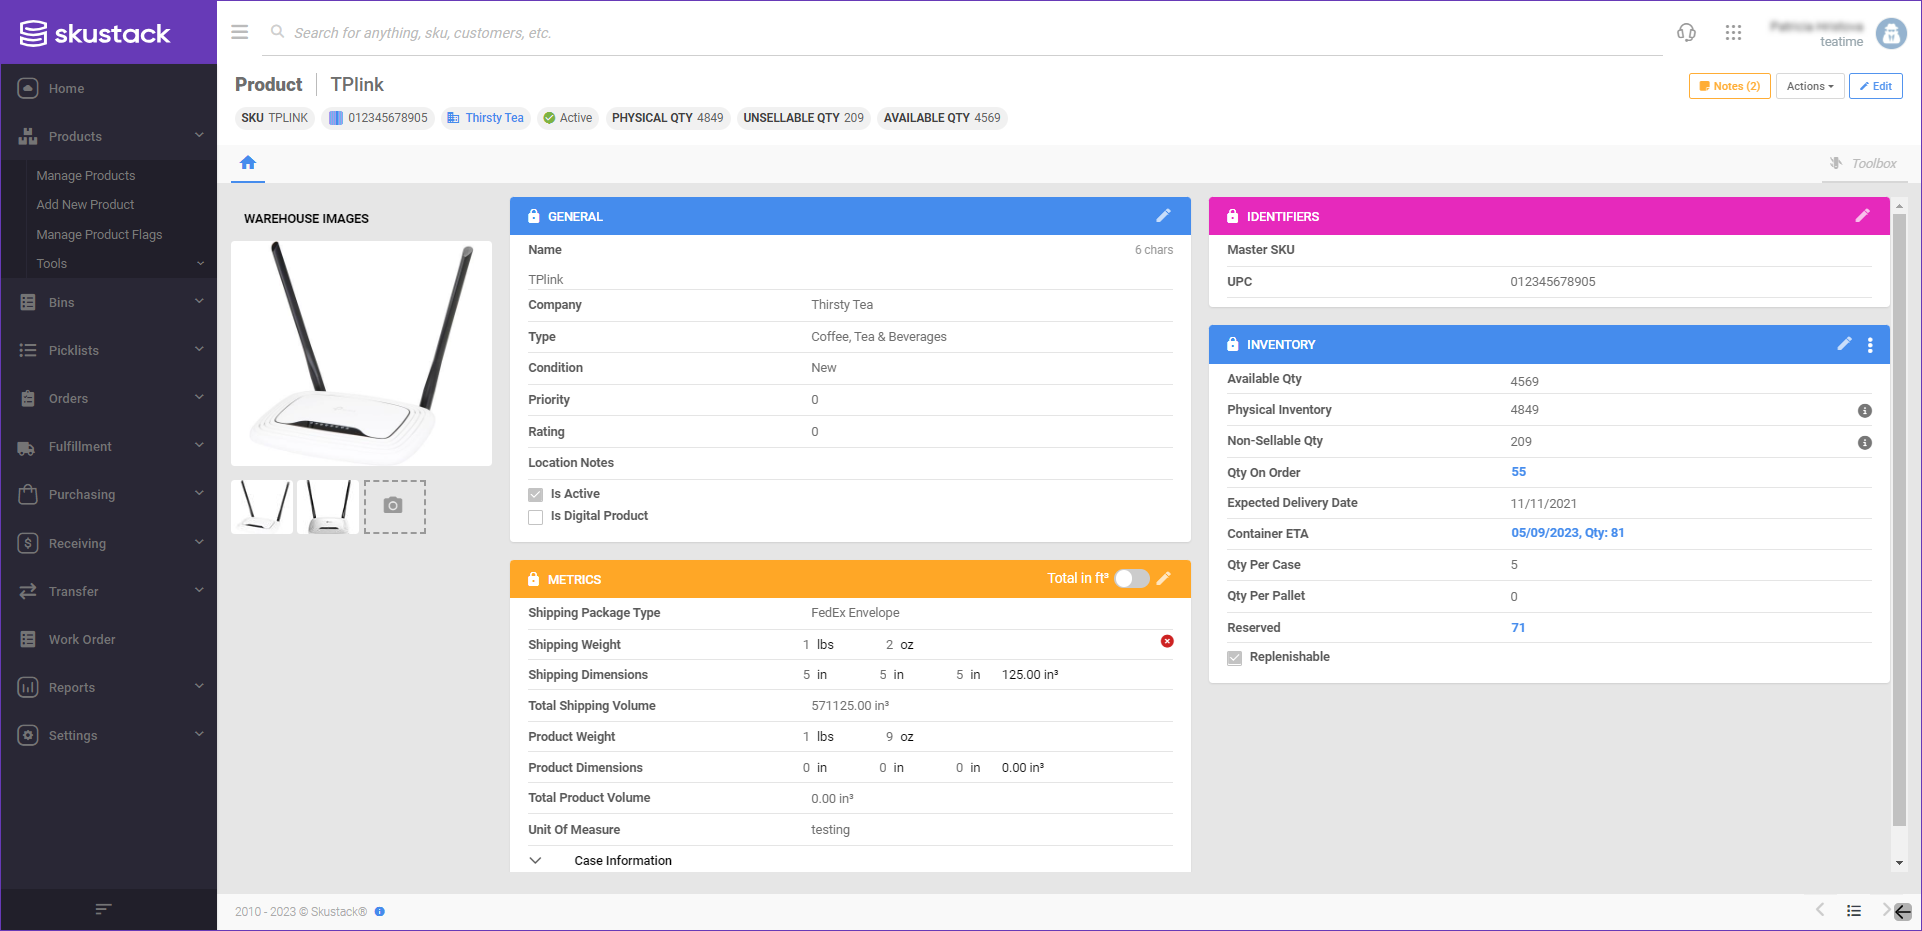Check the Is Digital Product checkbox
The image size is (1922, 931).
pyautogui.click(x=536, y=517)
